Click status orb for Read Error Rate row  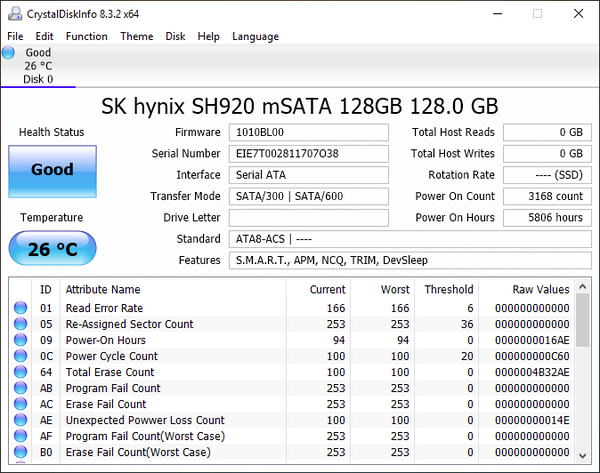(21, 308)
